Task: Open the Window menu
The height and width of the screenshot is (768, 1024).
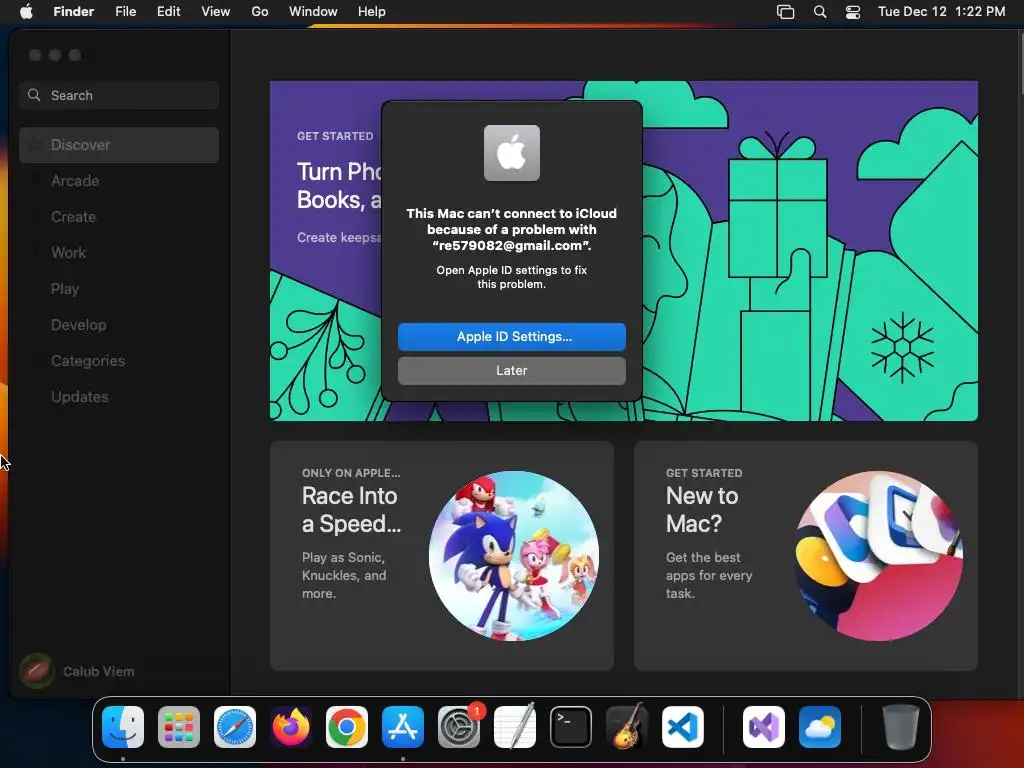Action: tap(313, 12)
